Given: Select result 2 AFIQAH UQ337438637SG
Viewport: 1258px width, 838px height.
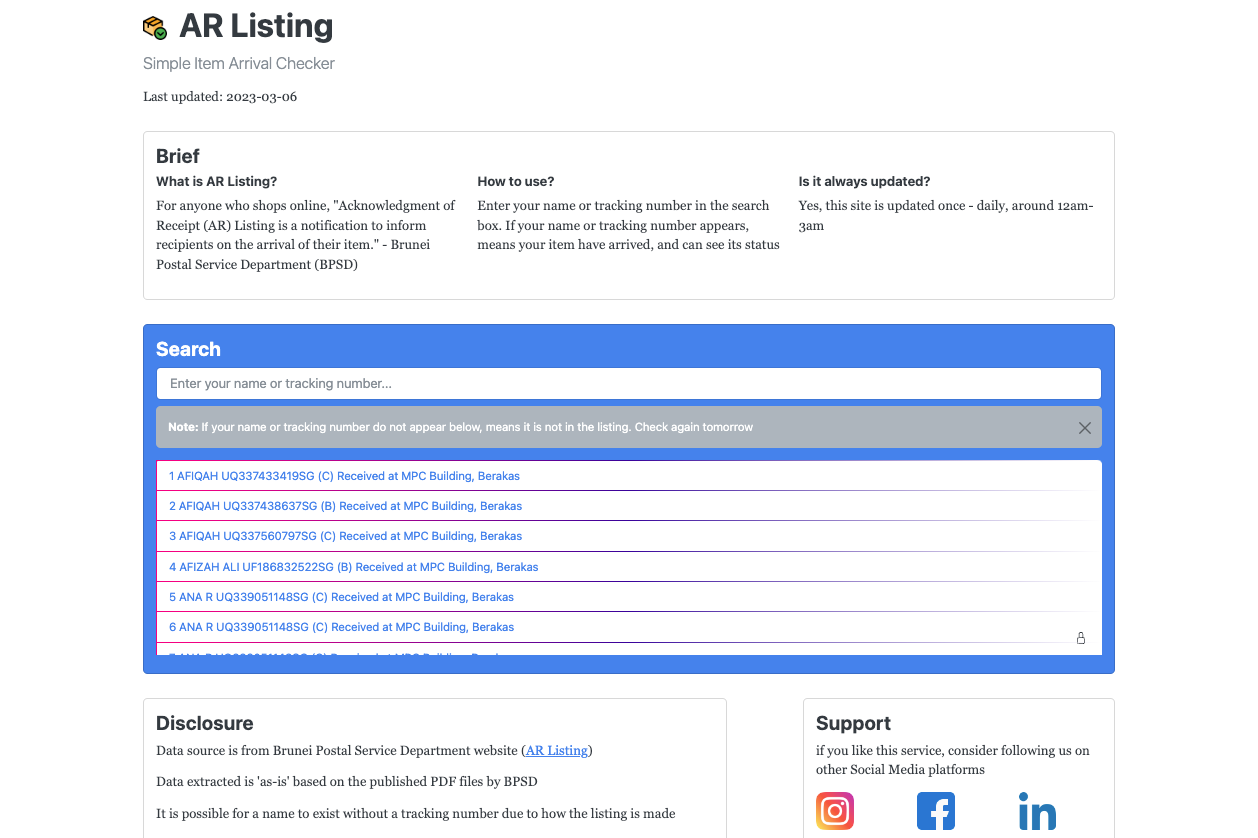Looking at the screenshot, I should tap(345, 506).
